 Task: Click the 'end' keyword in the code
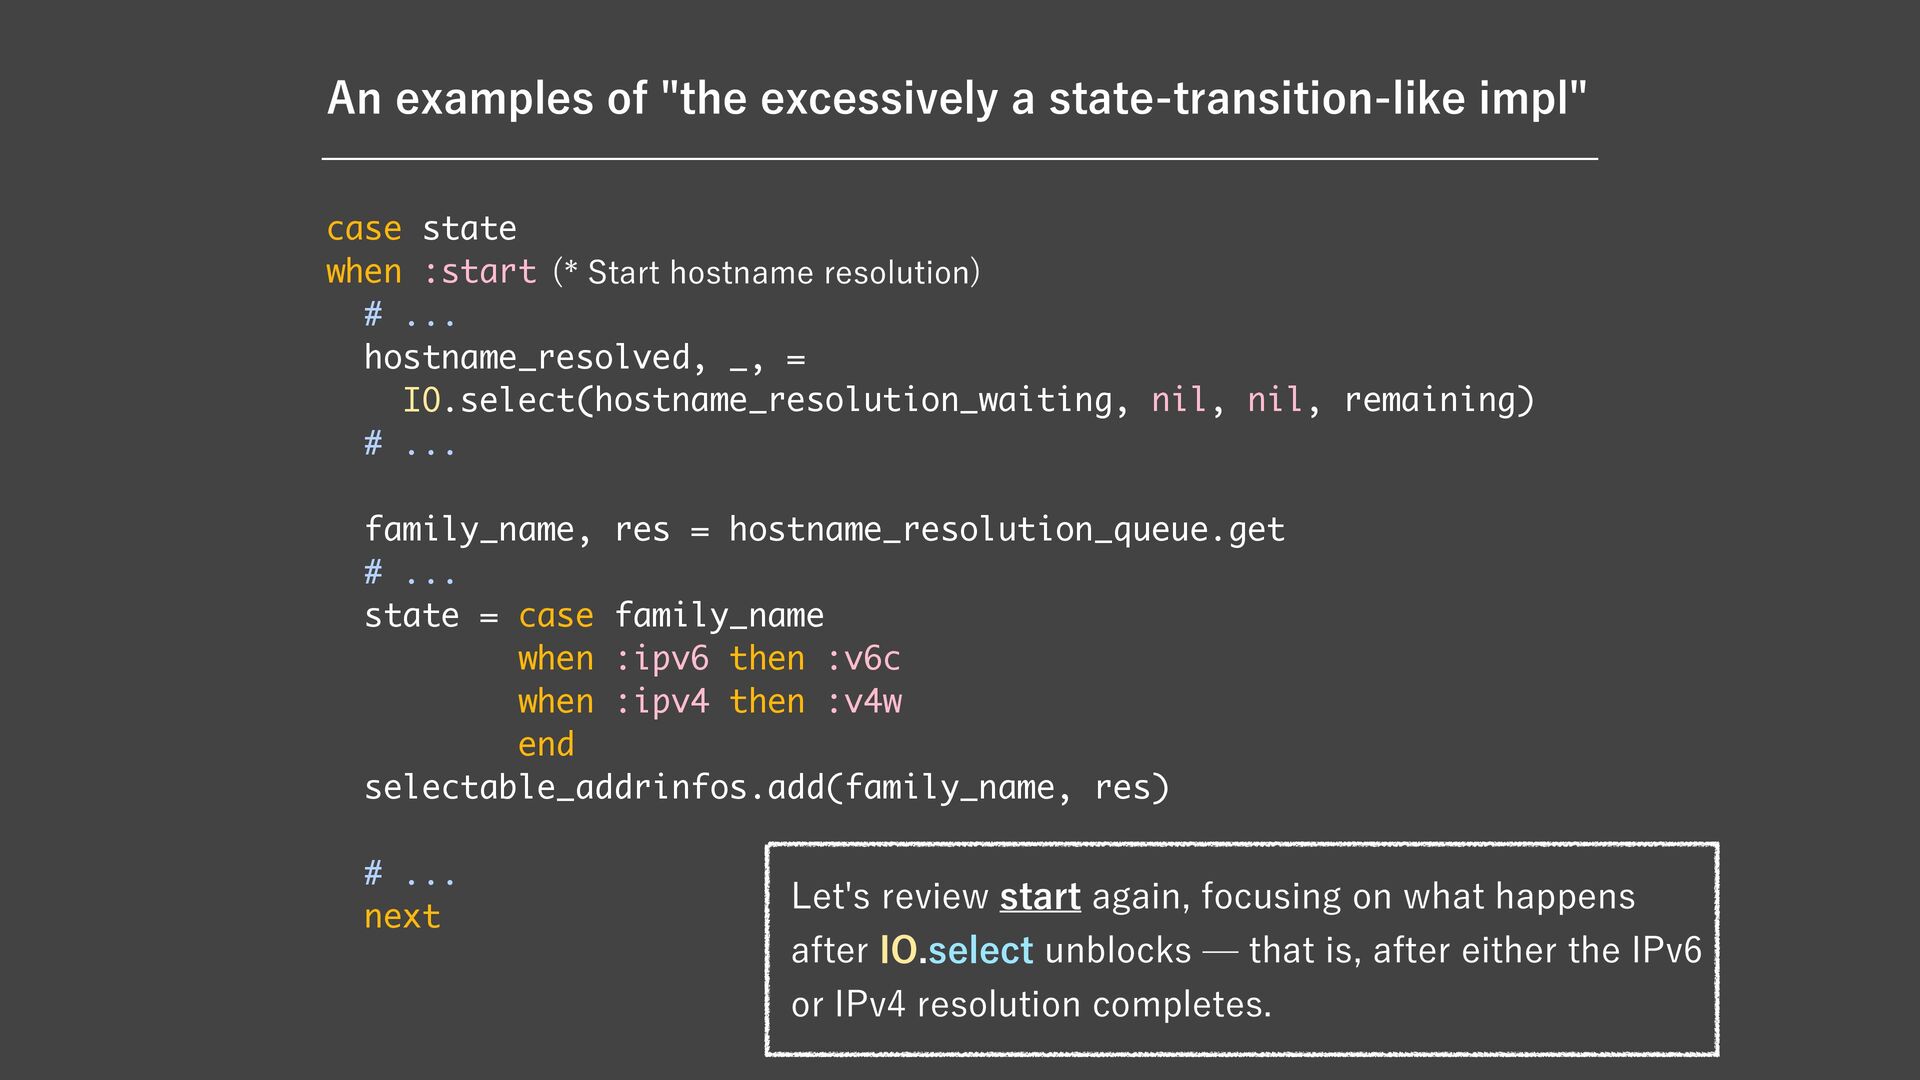tap(546, 744)
